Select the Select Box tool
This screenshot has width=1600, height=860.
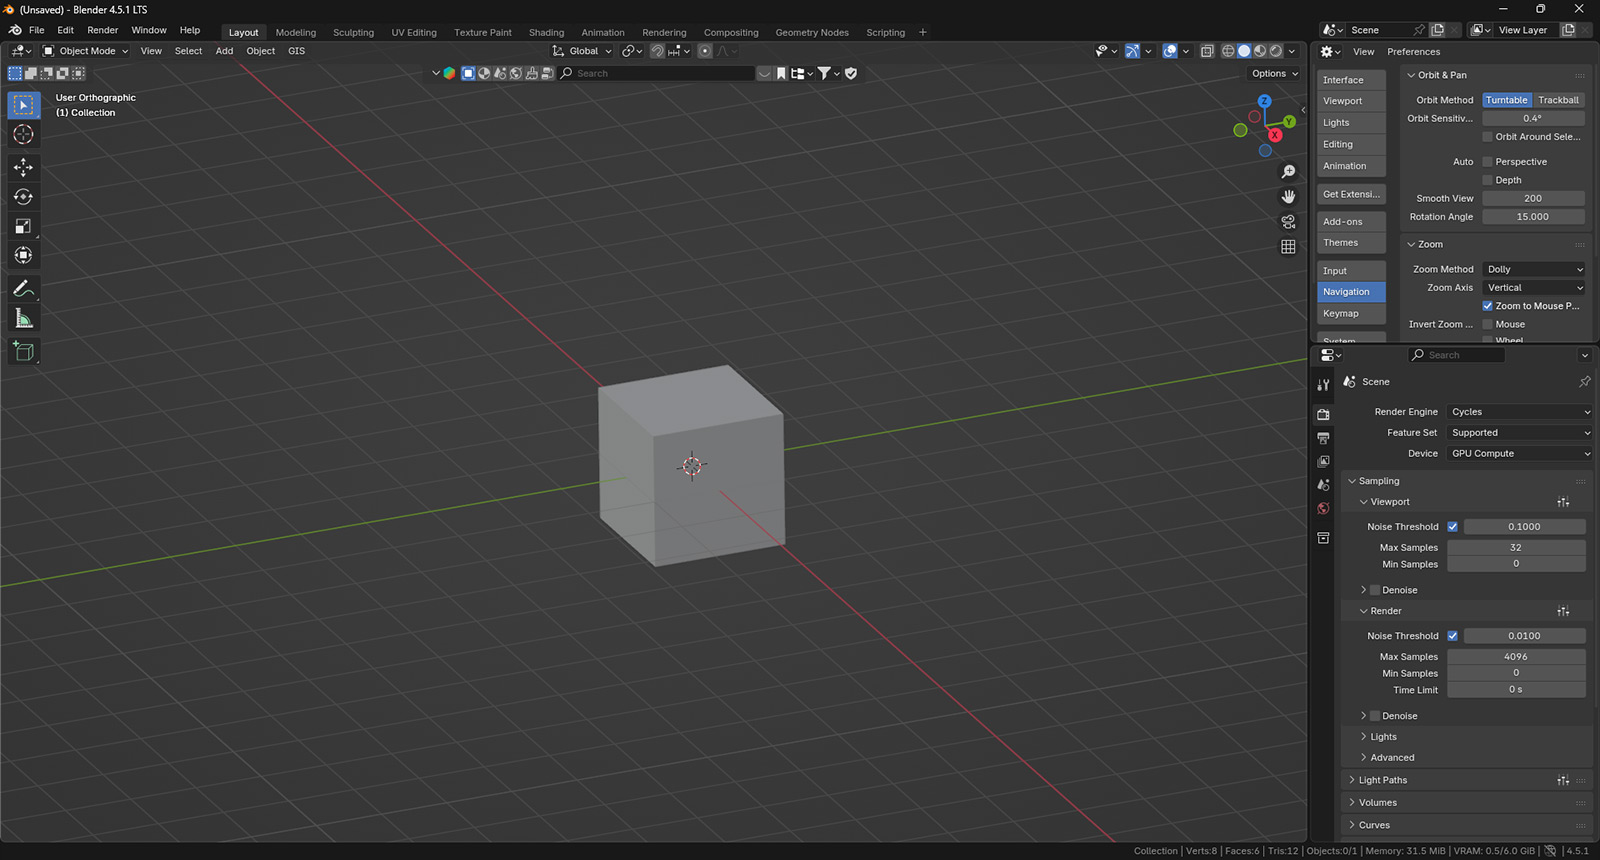tap(24, 105)
